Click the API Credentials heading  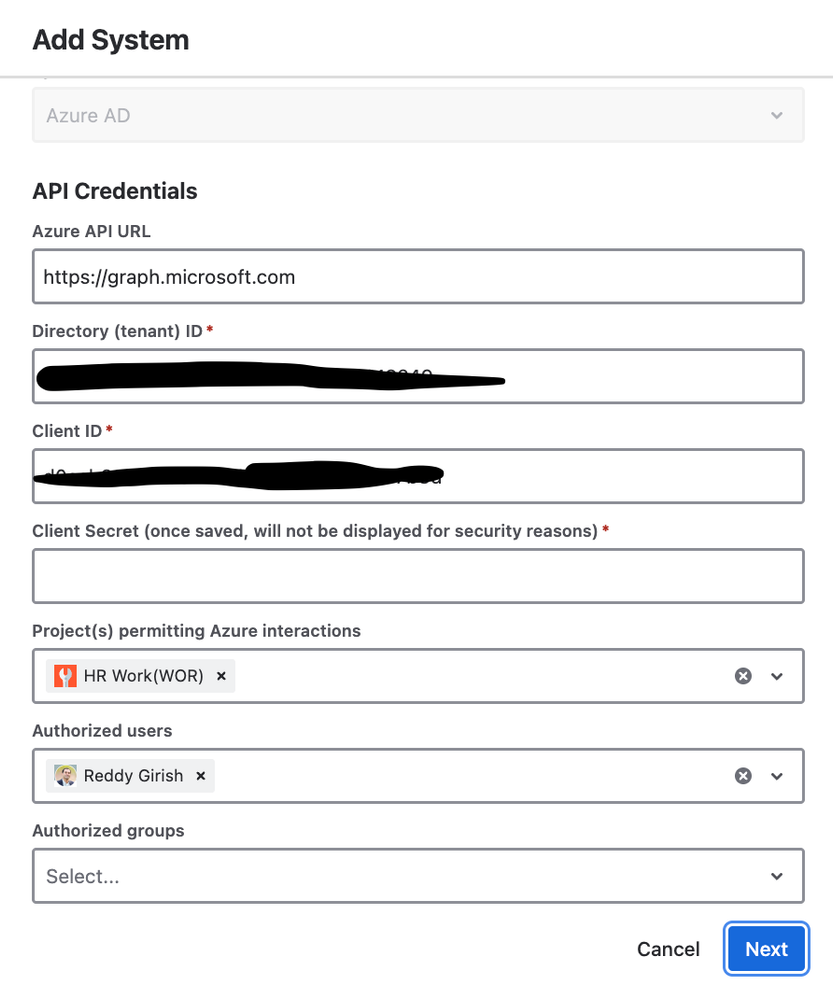tap(115, 191)
